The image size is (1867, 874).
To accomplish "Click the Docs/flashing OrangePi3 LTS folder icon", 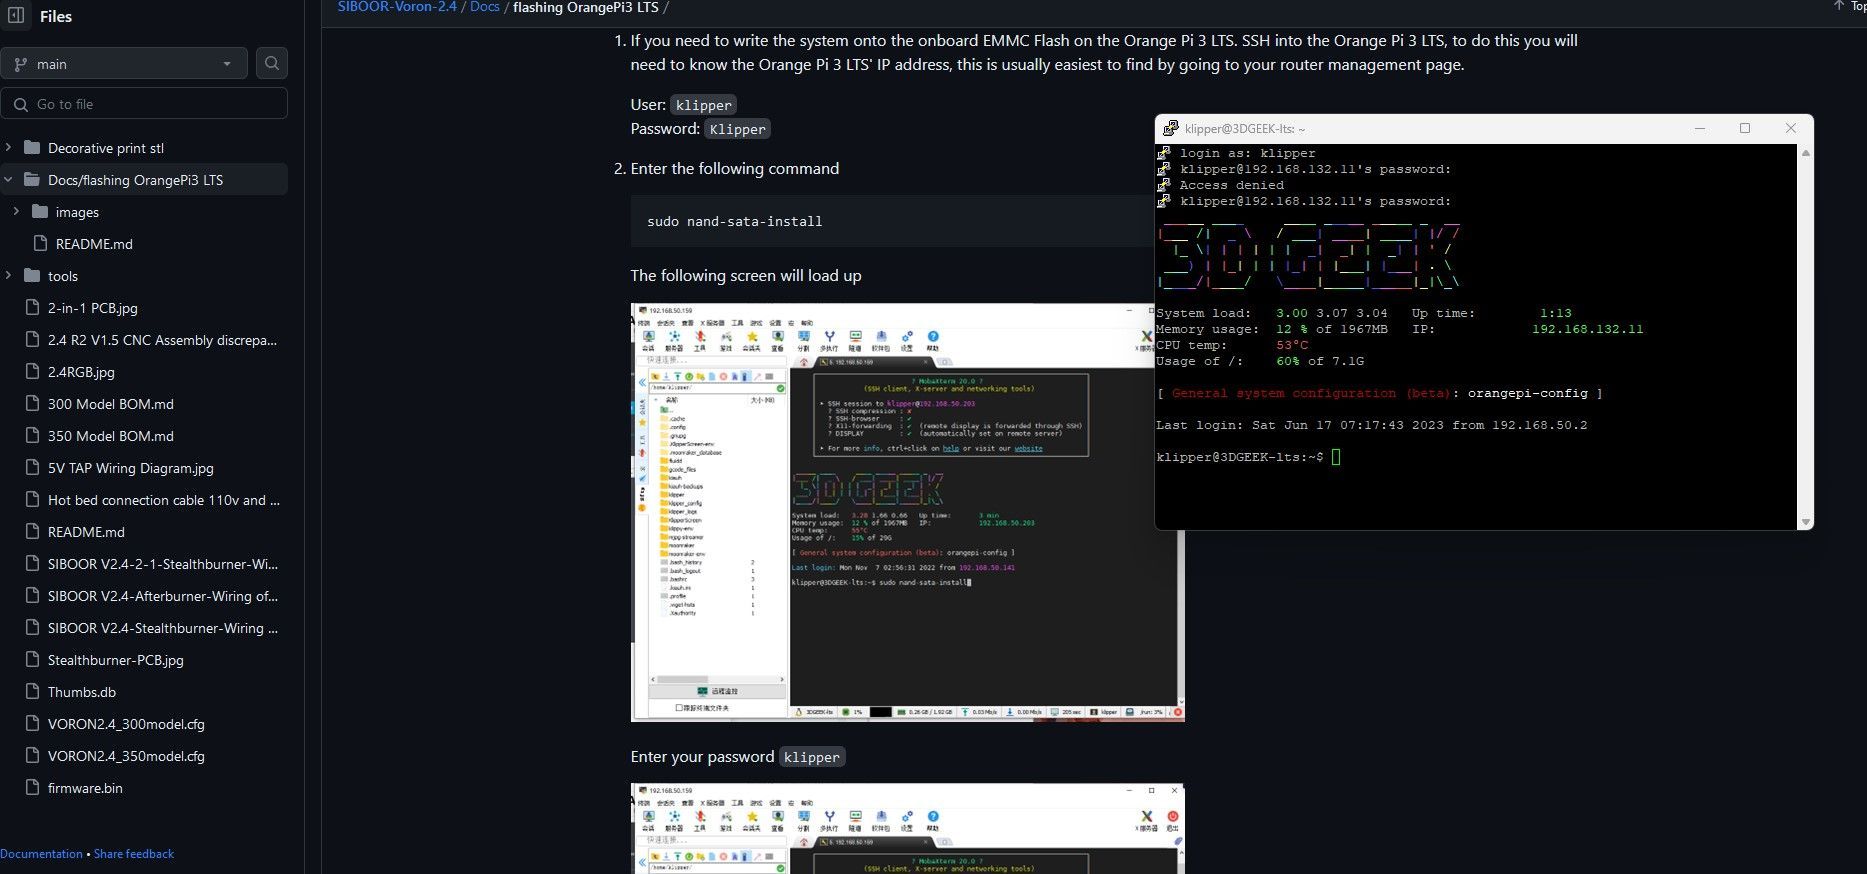I will coord(32,180).
